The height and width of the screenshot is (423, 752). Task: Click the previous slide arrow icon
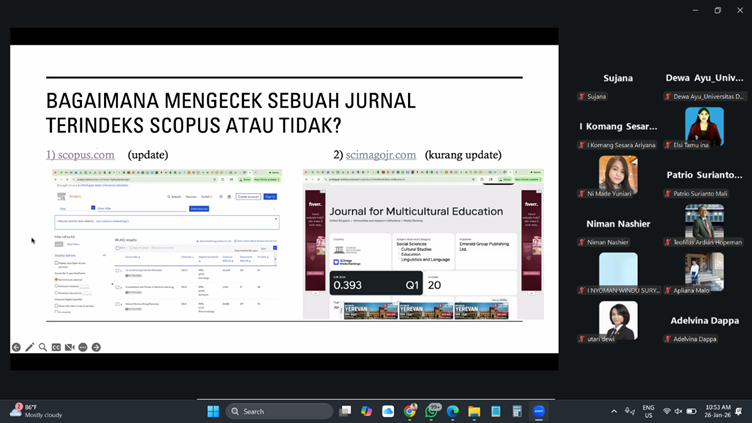point(16,347)
